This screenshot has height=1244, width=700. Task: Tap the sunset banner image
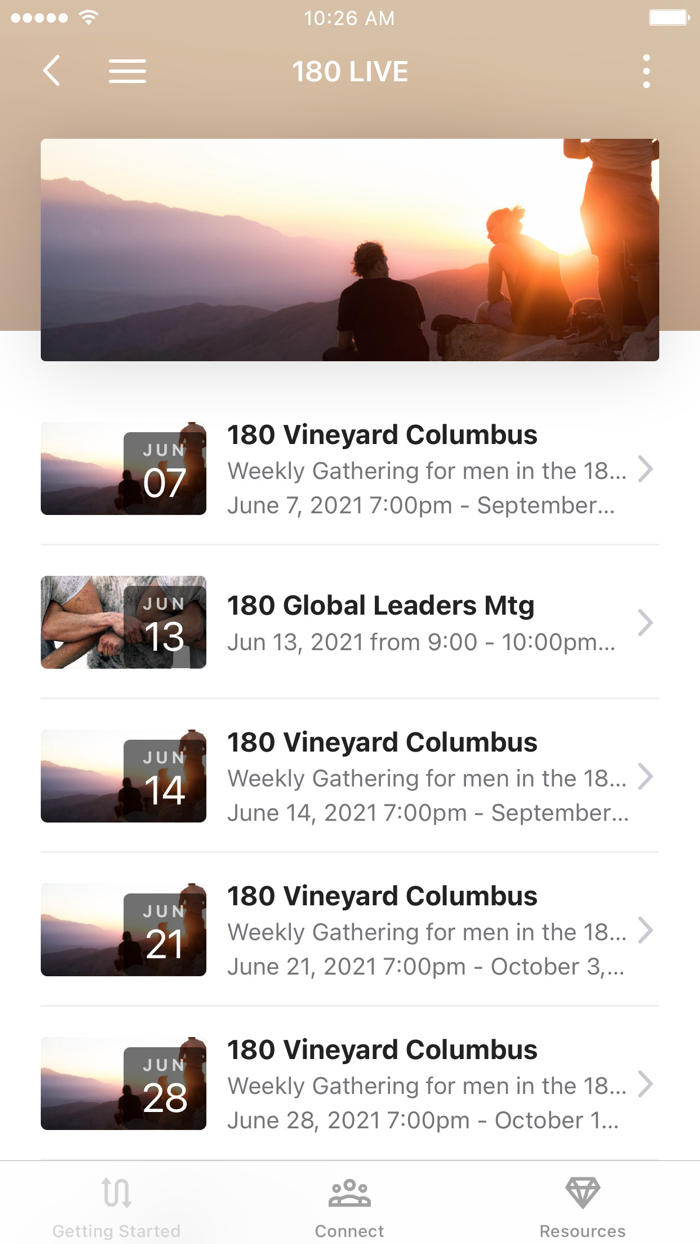(350, 249)
